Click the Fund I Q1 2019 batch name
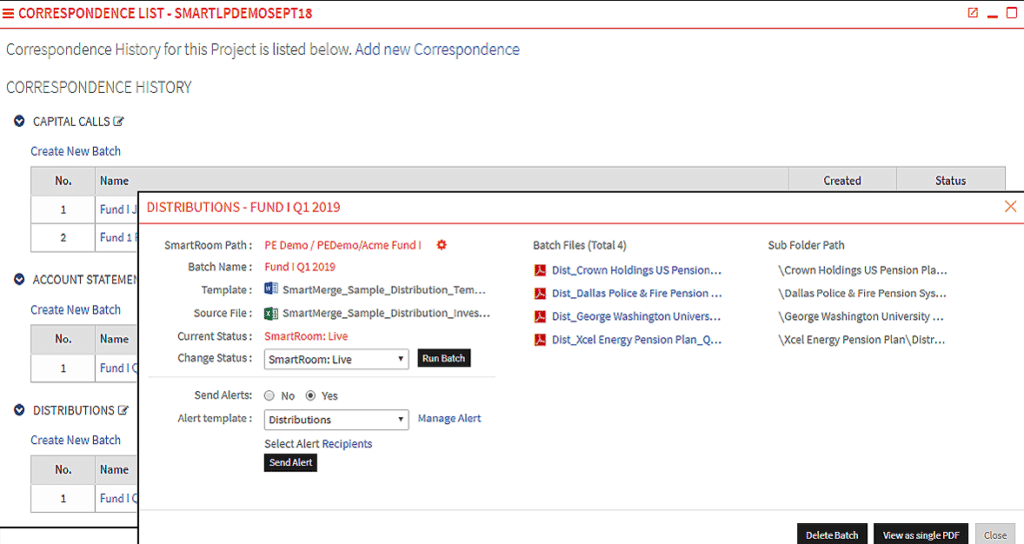This screenshot has width=1024, height=544. 300,267
